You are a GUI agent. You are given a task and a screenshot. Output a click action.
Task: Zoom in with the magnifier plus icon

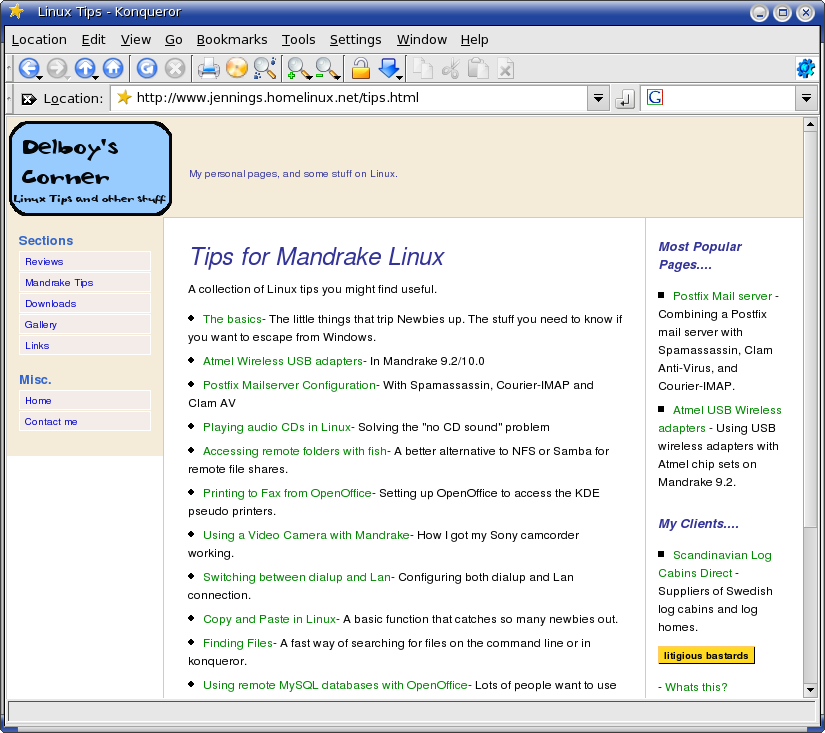pos(297,68)
